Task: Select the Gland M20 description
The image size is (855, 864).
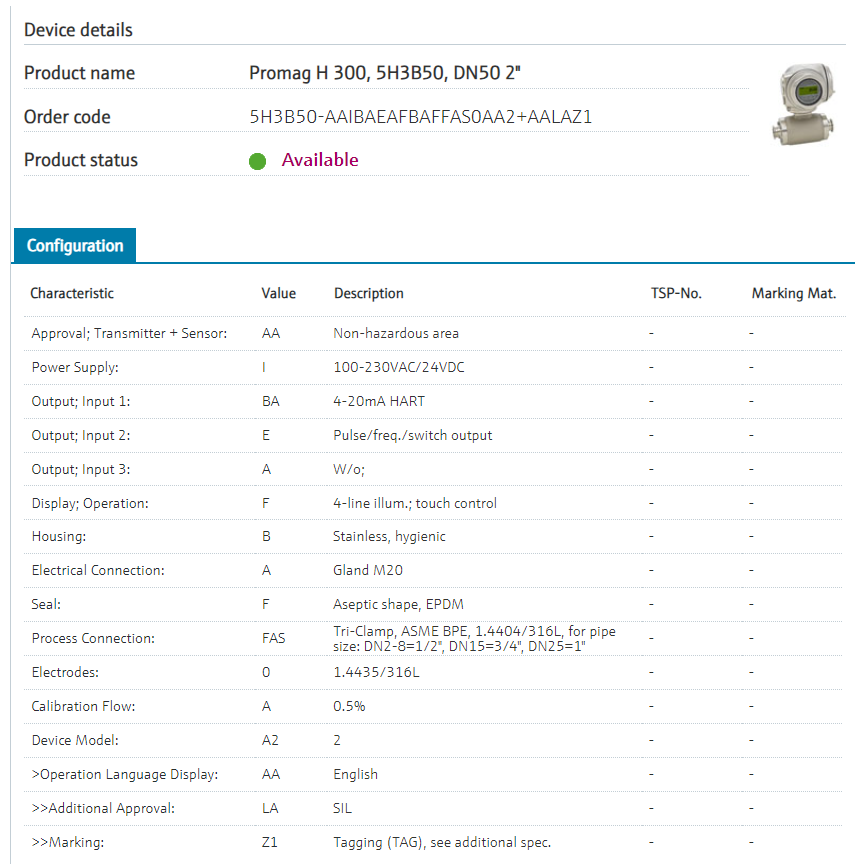Action: (x=368, y=570)
